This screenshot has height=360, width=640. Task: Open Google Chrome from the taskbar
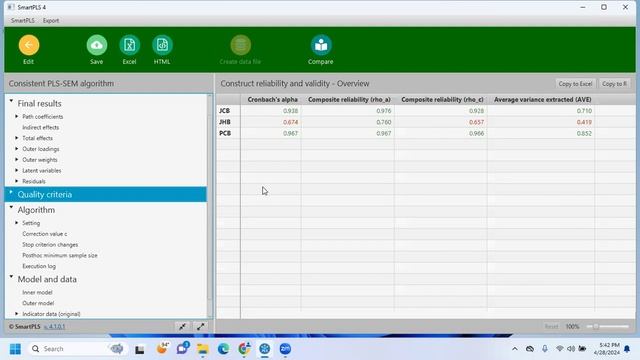(244, 349)
